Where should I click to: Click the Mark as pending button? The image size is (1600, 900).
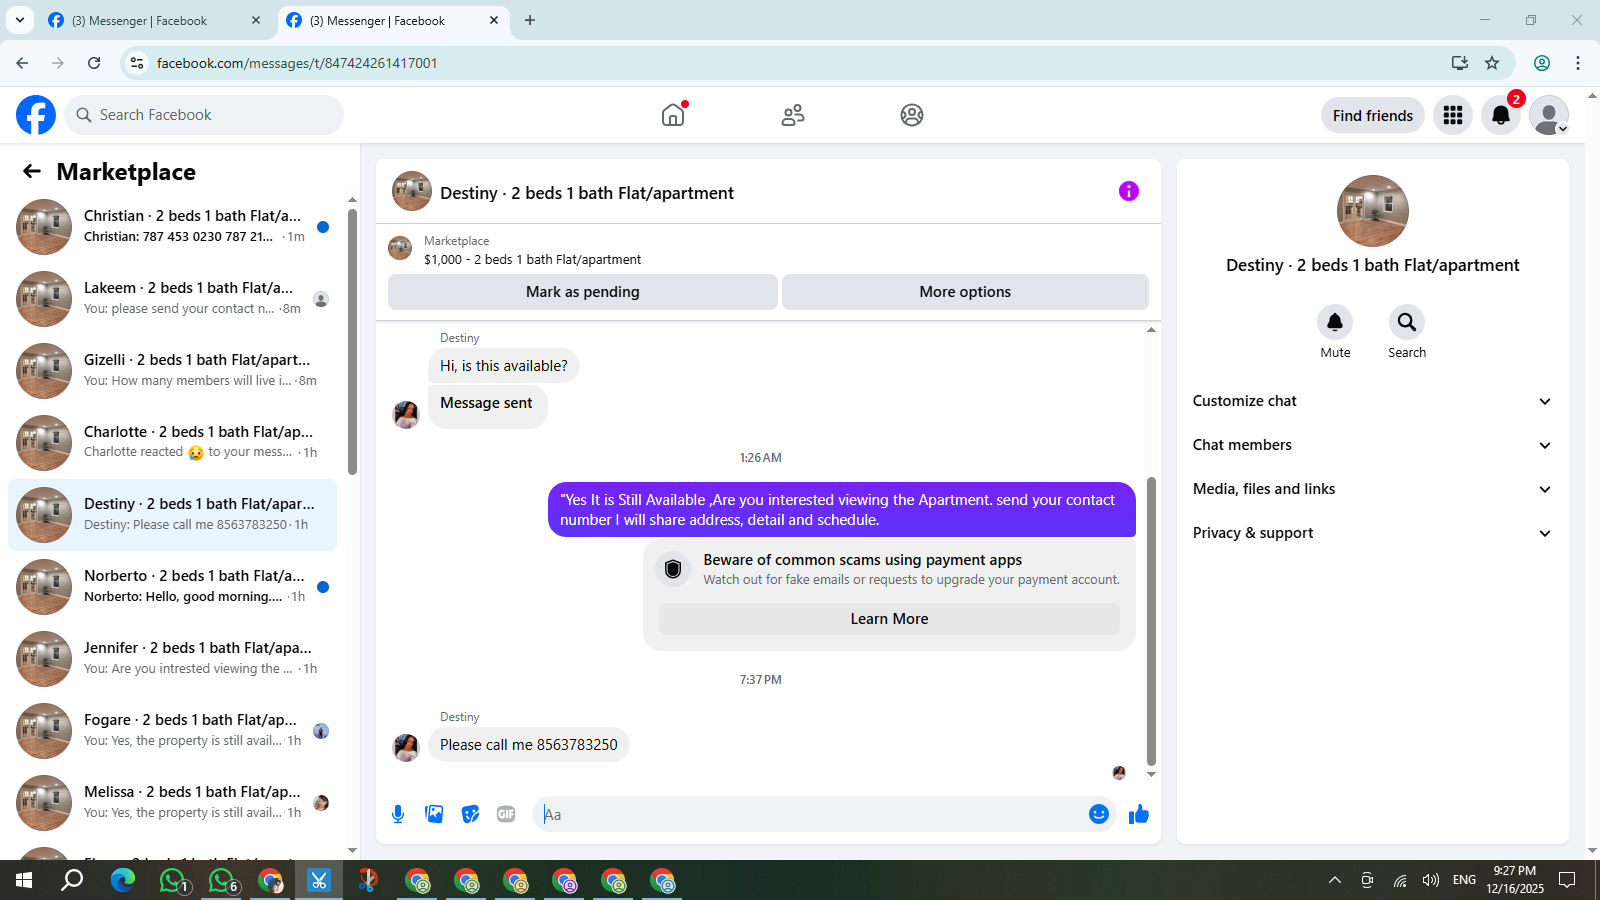[x=583, y=292]
